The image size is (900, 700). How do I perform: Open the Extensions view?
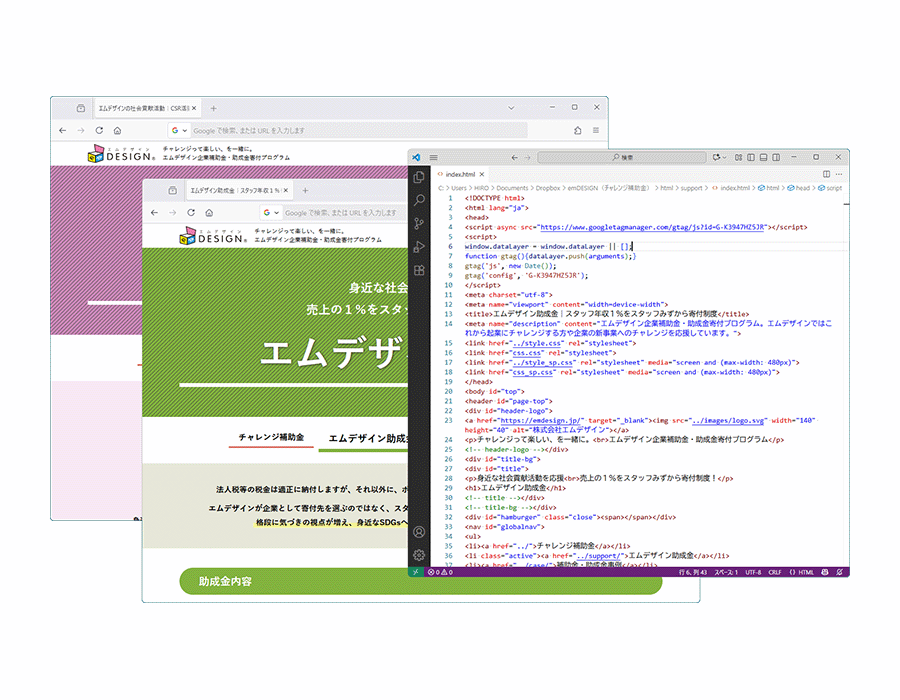click(420, 270)
